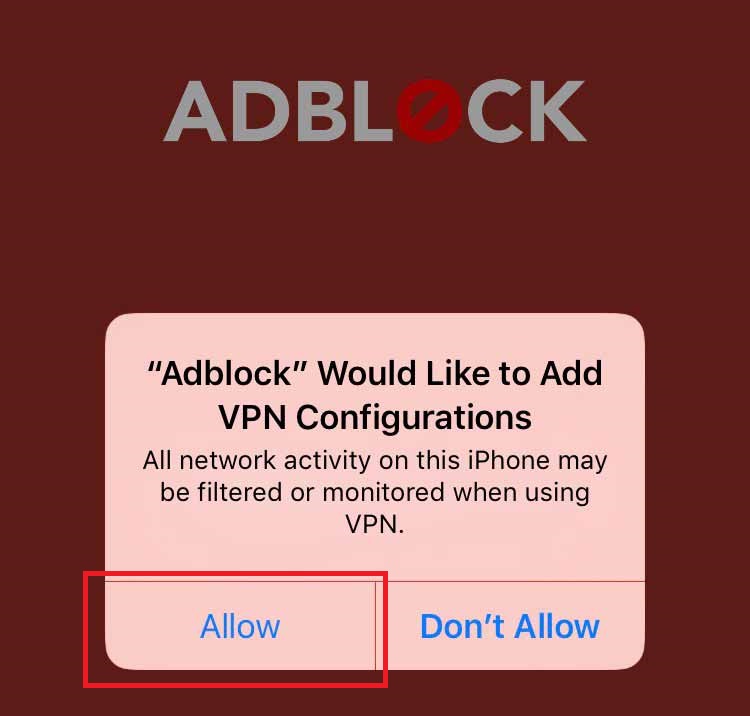Tap the letter A in ADBLOCK logo

195,111
